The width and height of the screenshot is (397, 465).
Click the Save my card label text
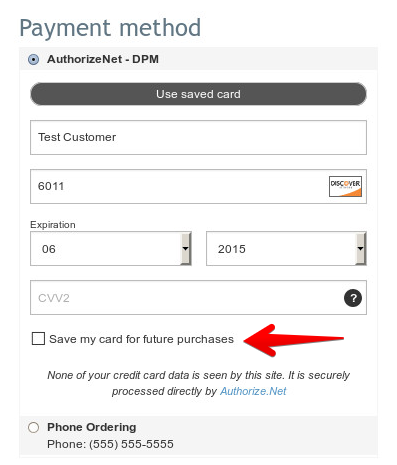(x=141, y=339)
